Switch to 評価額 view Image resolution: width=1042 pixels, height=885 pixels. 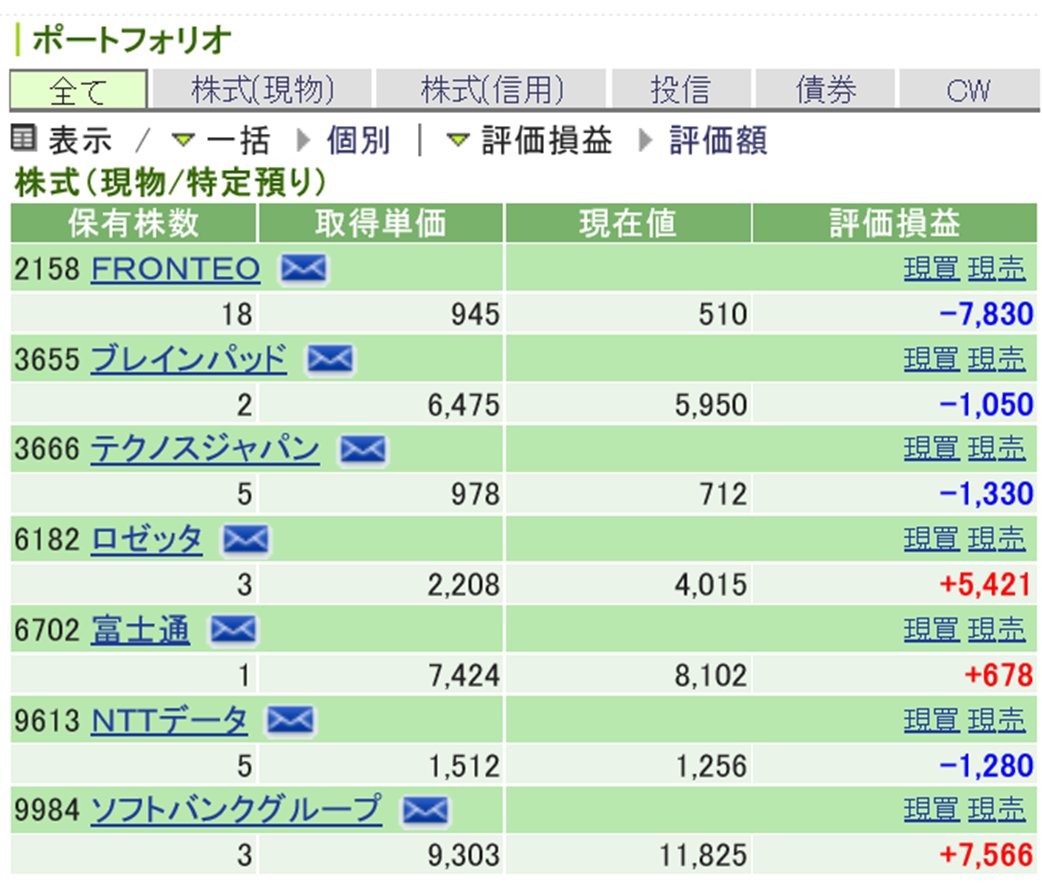pos(718,140)
